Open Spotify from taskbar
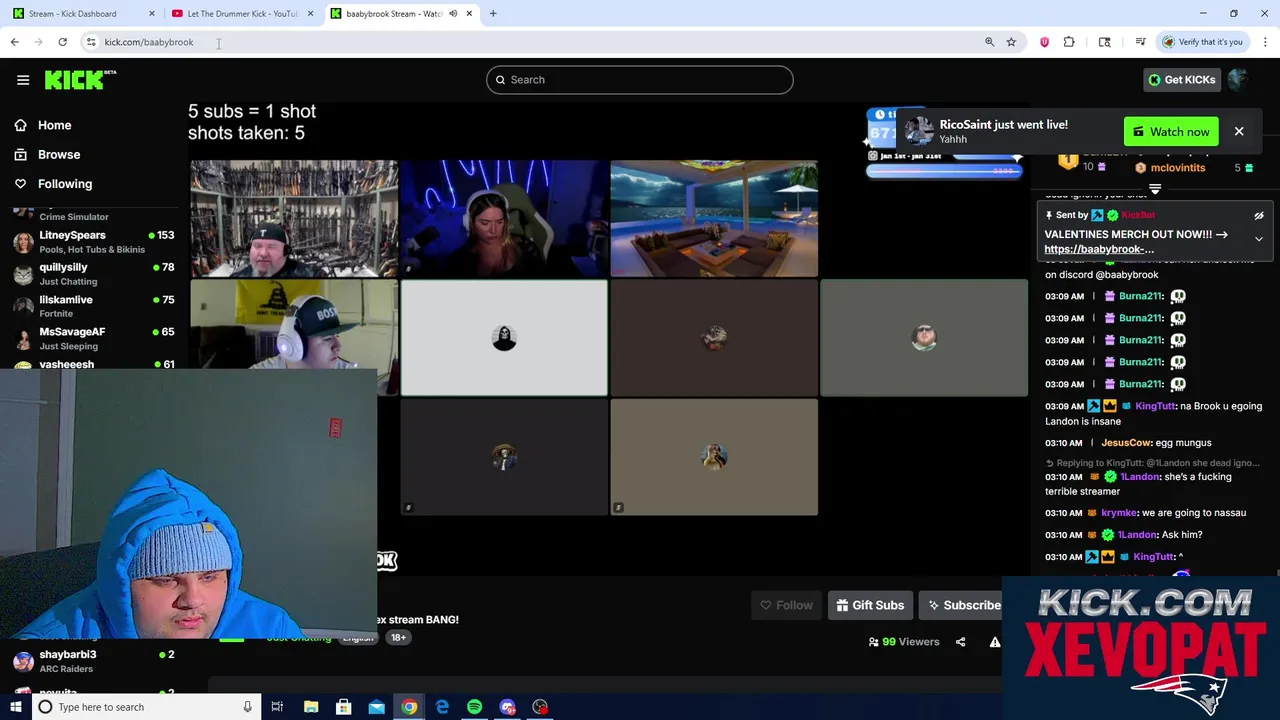 pos(474,707)
